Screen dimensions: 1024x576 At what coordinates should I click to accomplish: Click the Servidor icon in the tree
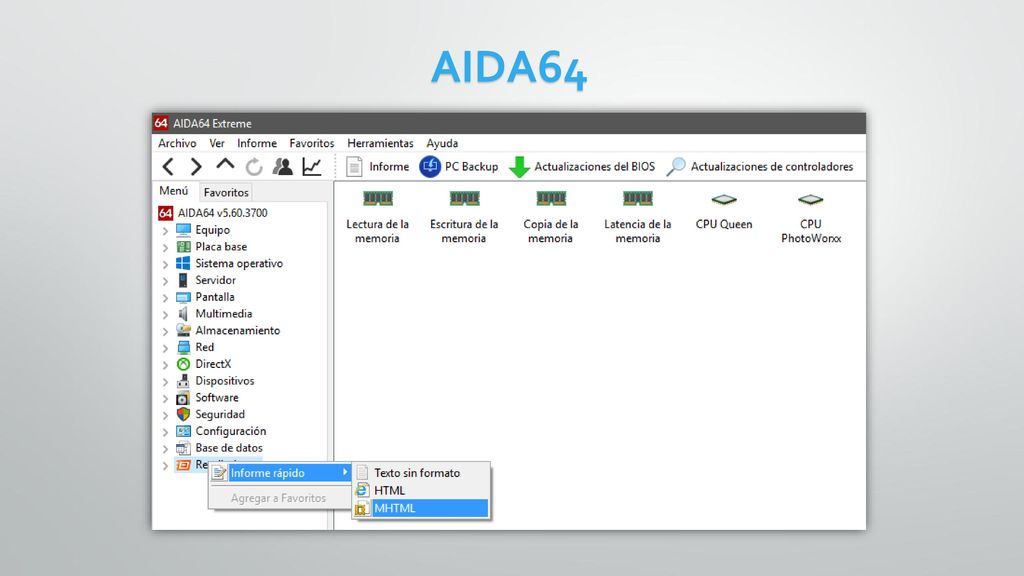pos(184,280)
